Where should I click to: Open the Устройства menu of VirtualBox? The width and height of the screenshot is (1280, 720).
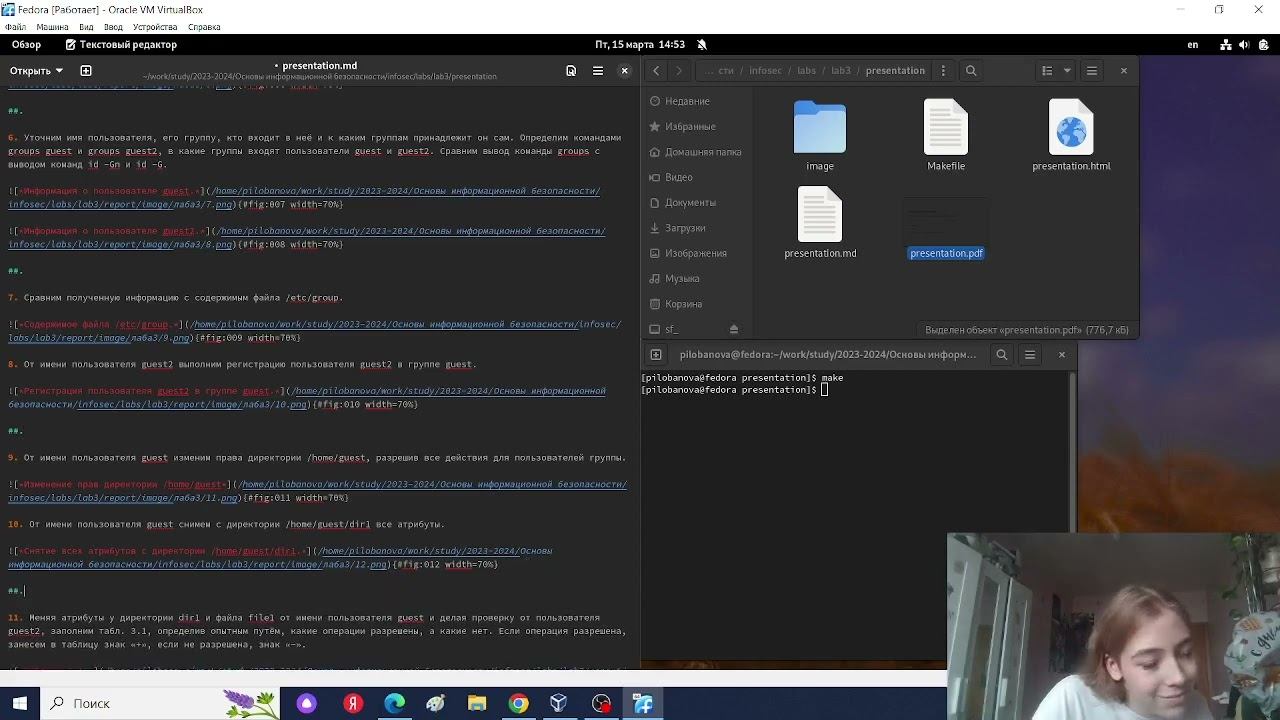(x=154, y=27)
